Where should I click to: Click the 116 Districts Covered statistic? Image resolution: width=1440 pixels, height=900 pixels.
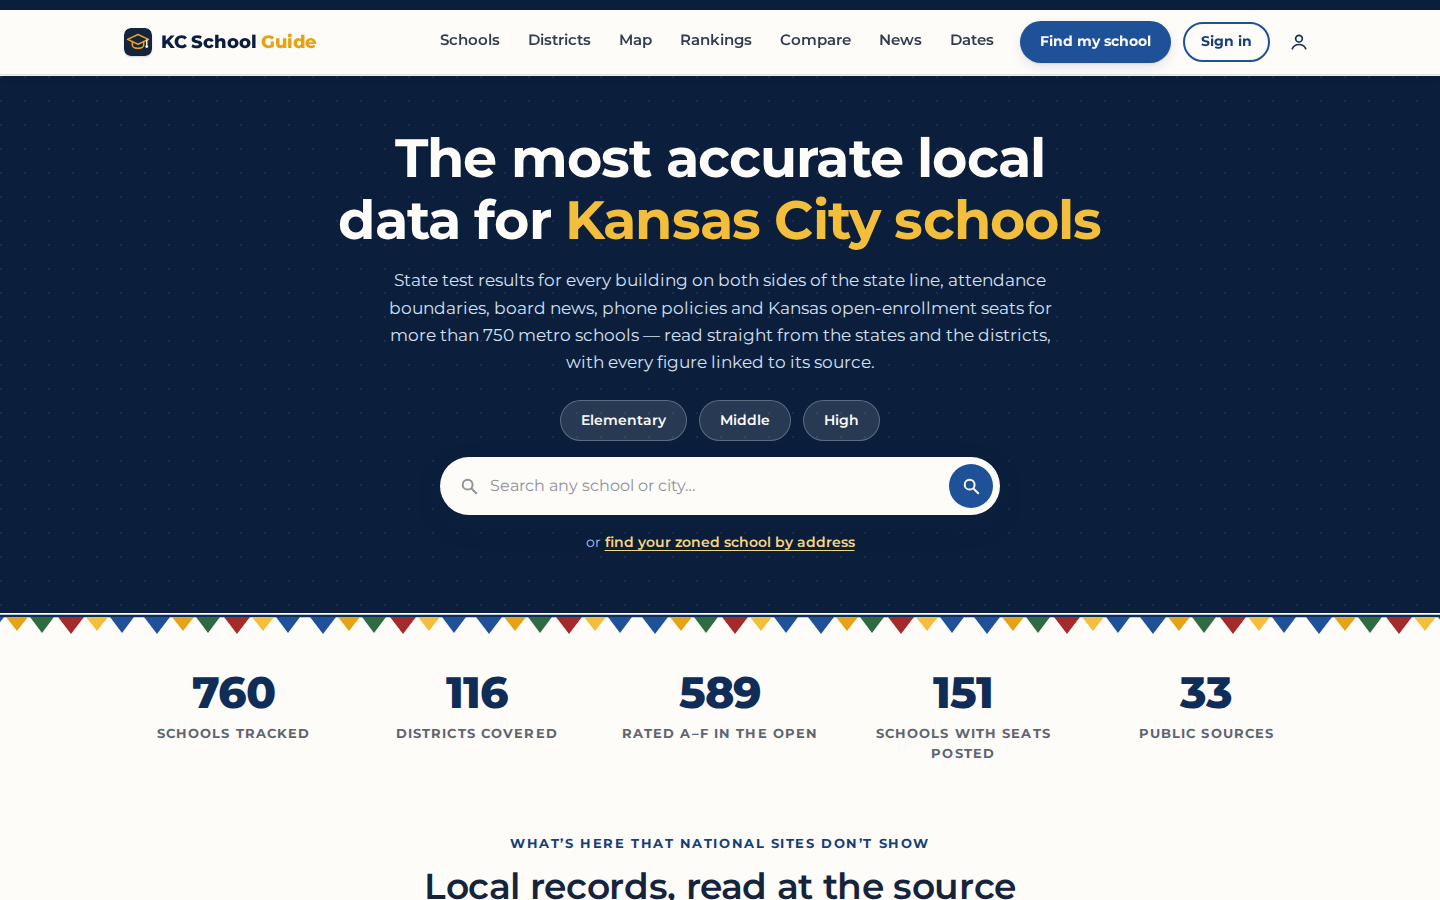[x=477, y=707]
